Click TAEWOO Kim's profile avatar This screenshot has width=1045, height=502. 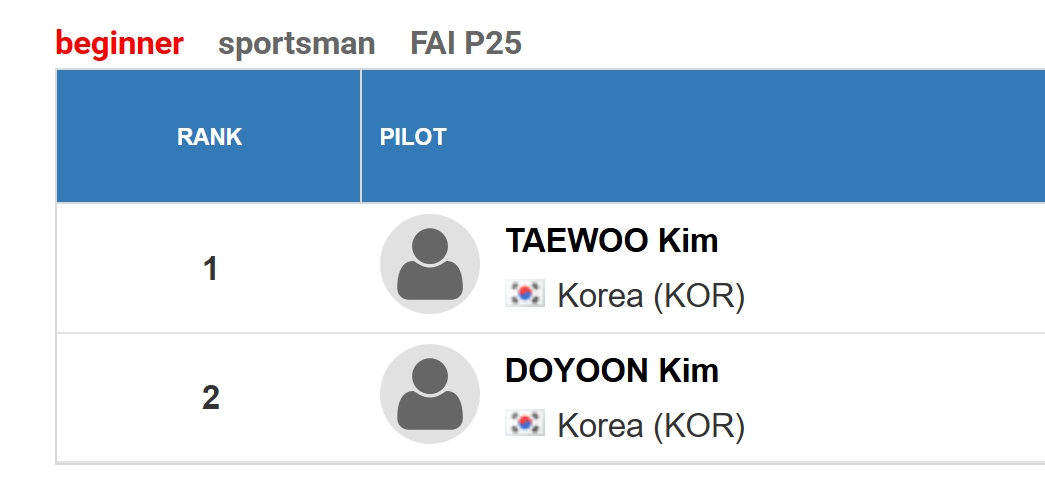click(430, 264)
